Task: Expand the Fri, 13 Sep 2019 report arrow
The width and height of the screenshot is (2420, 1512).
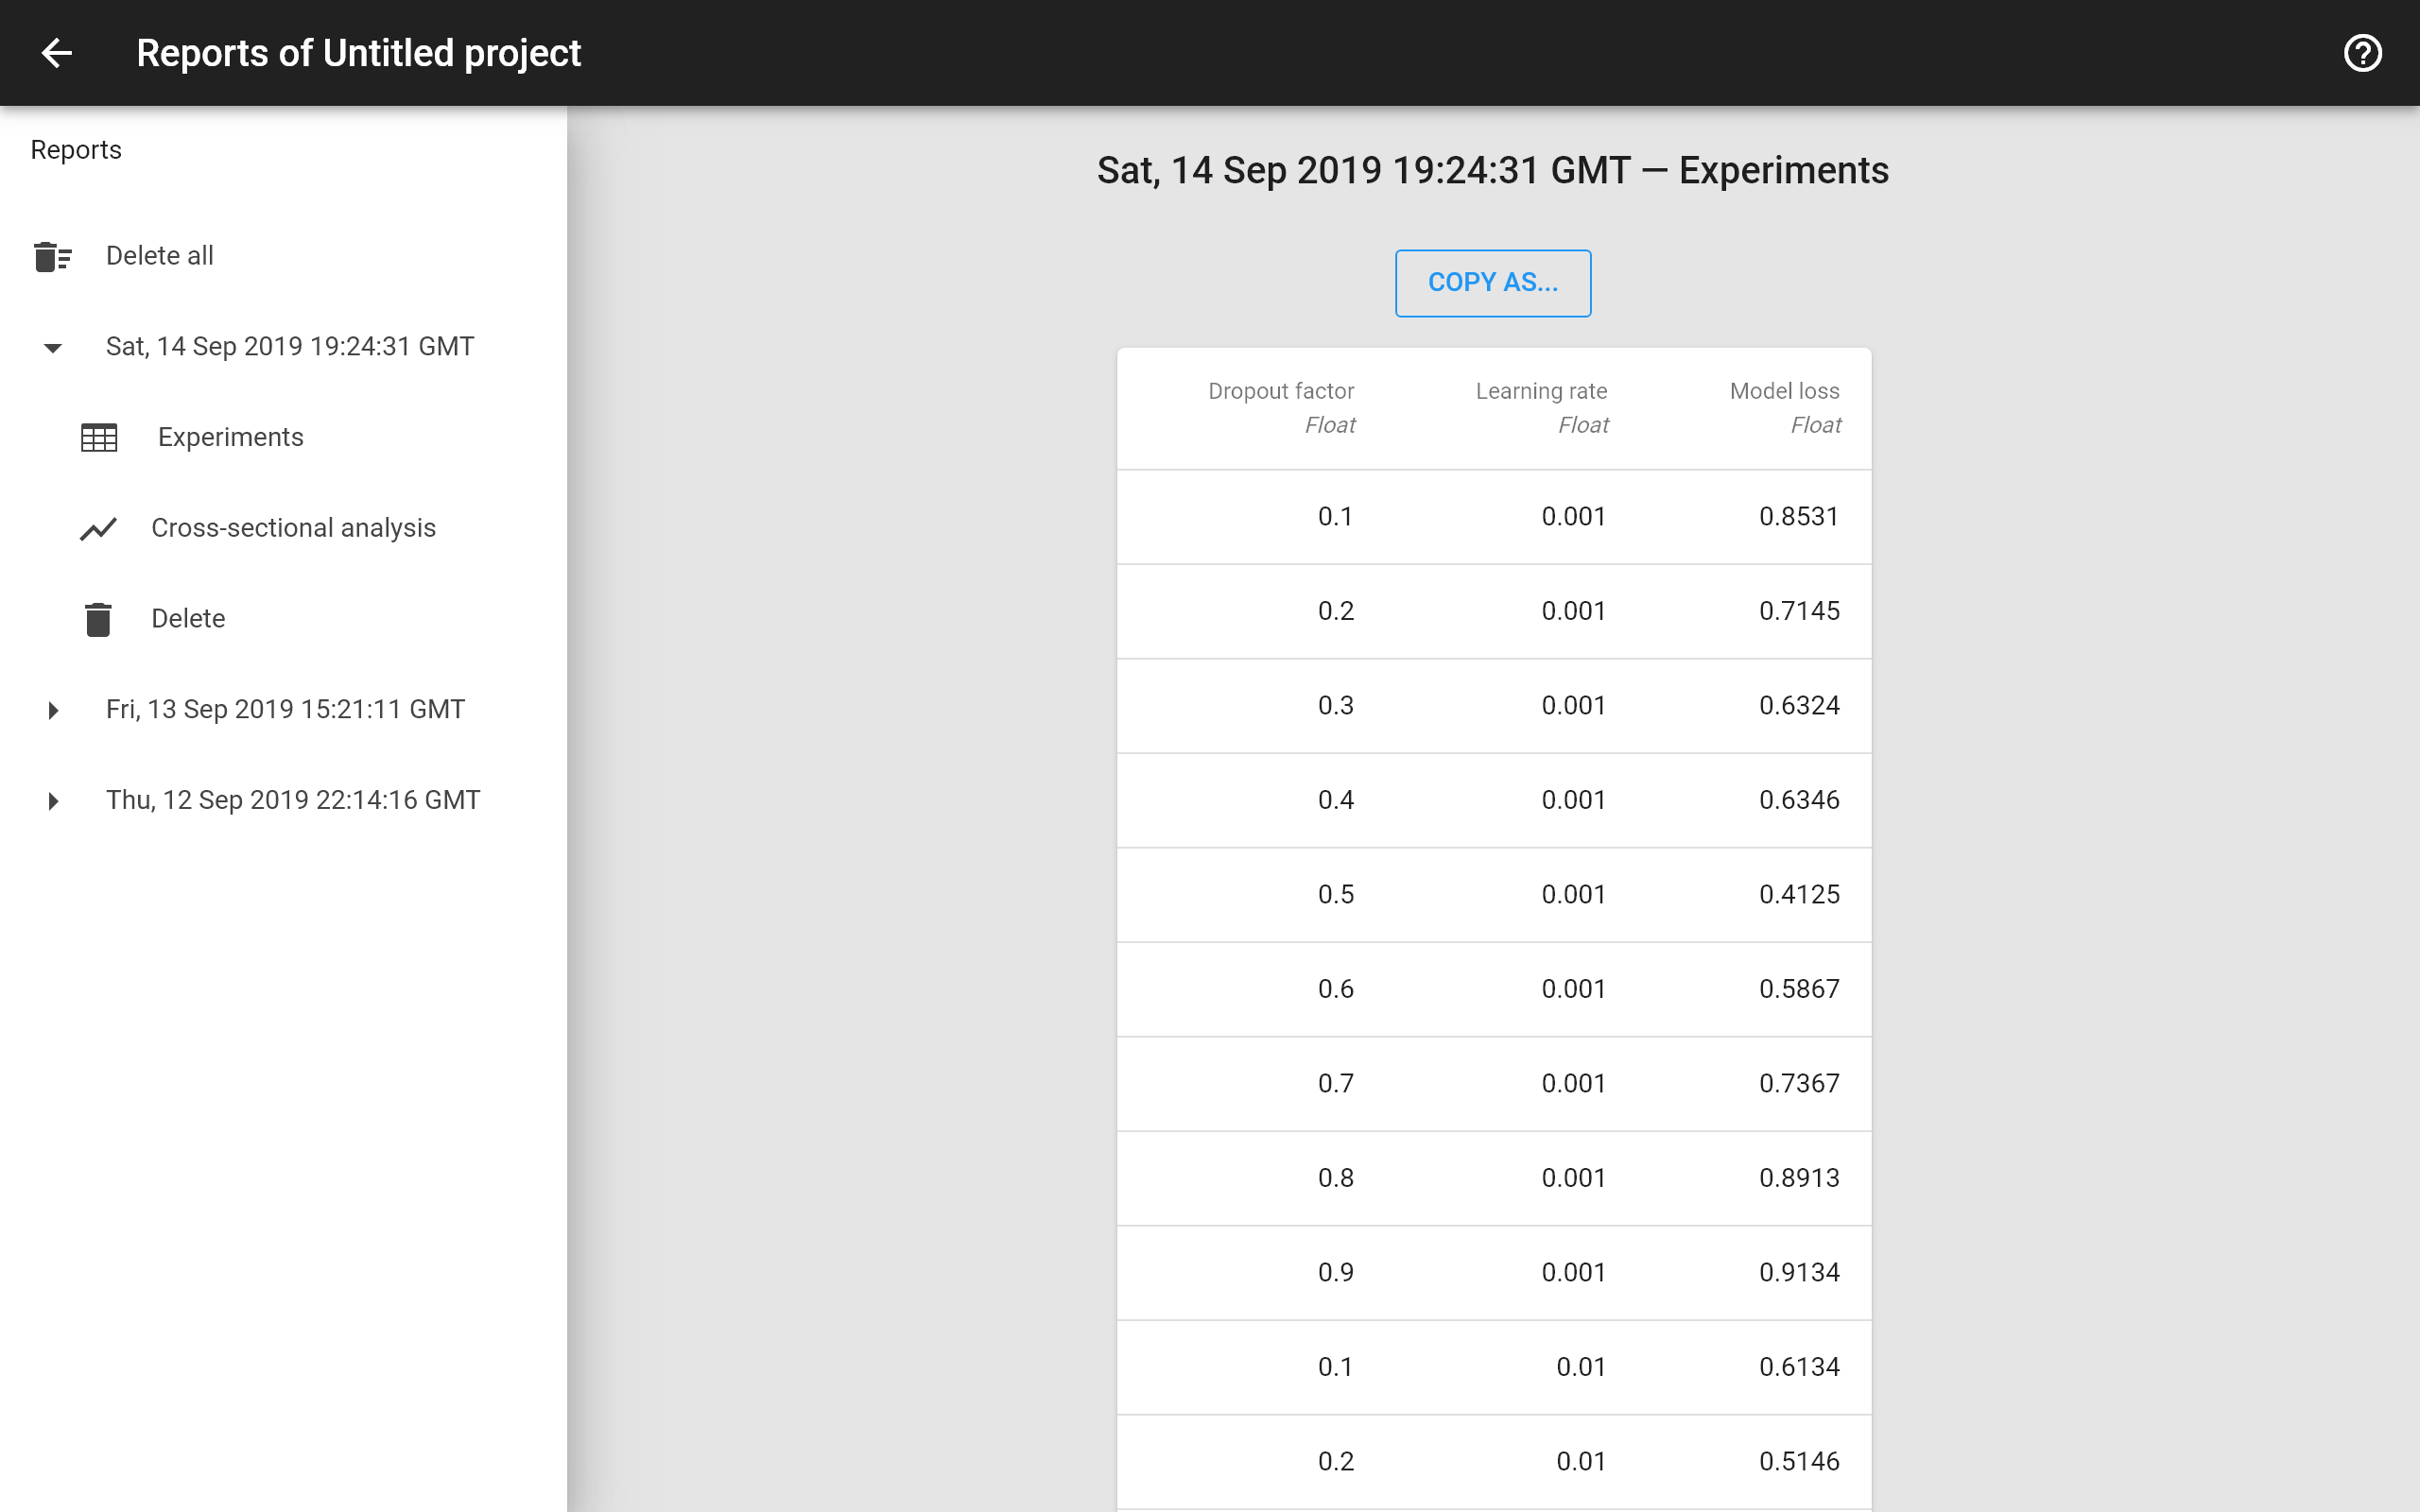Action: [53, 710]
